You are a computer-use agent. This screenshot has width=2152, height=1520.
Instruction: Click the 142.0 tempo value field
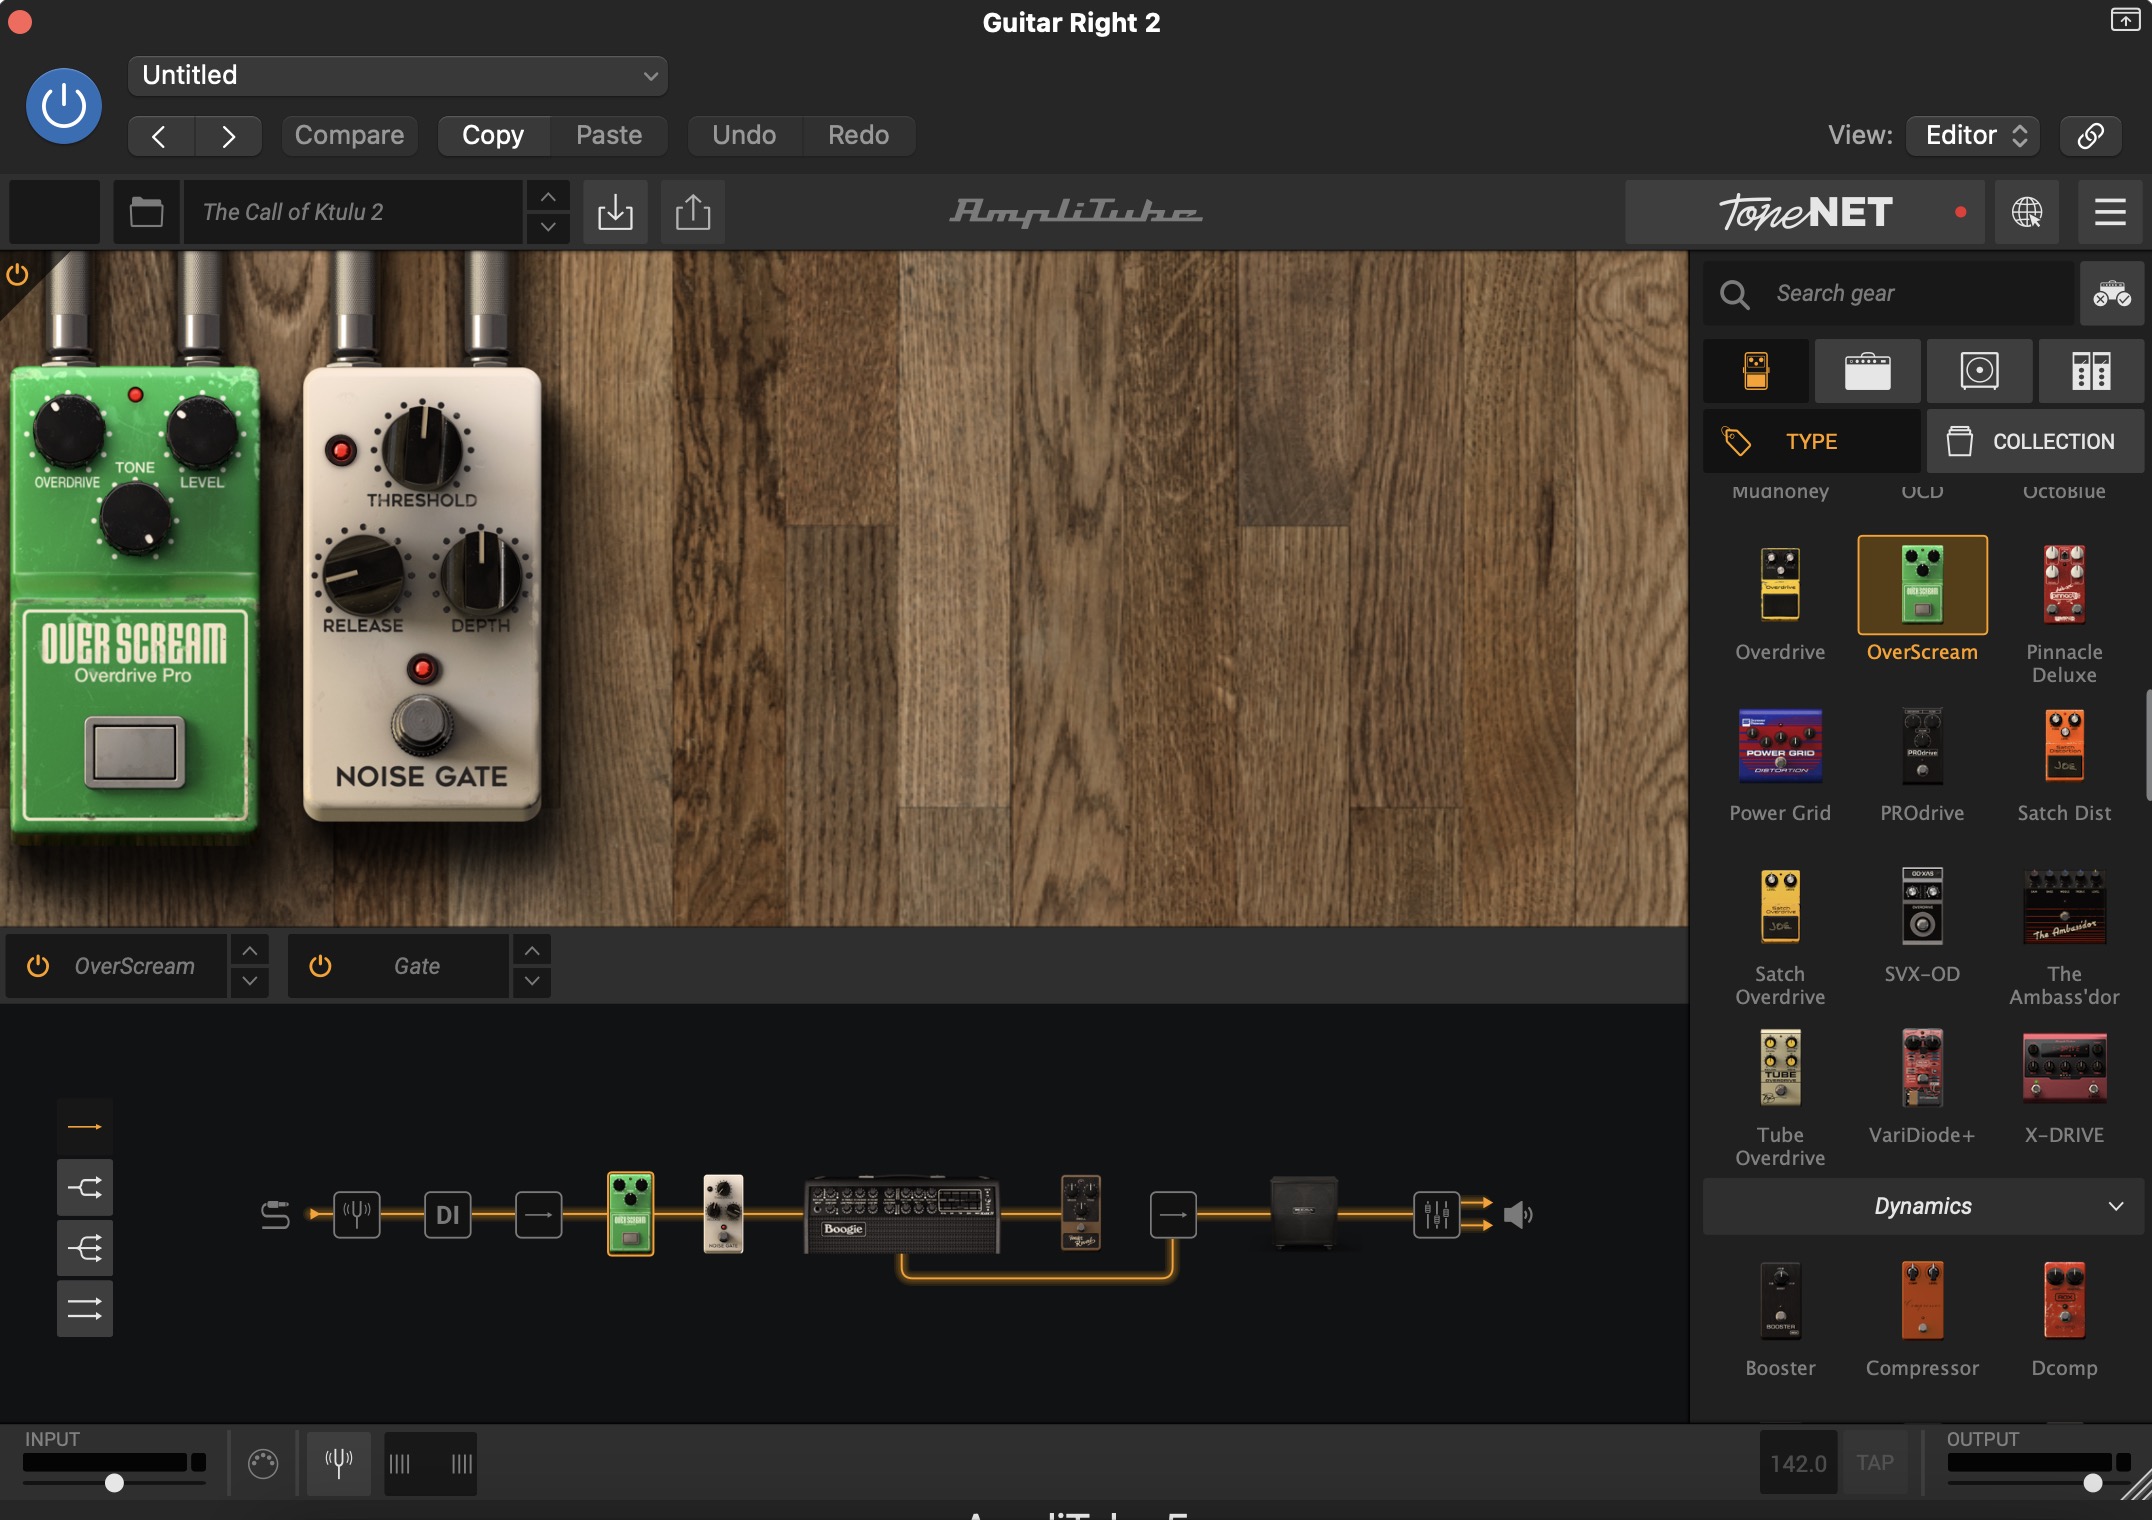click(1798, 1463)
